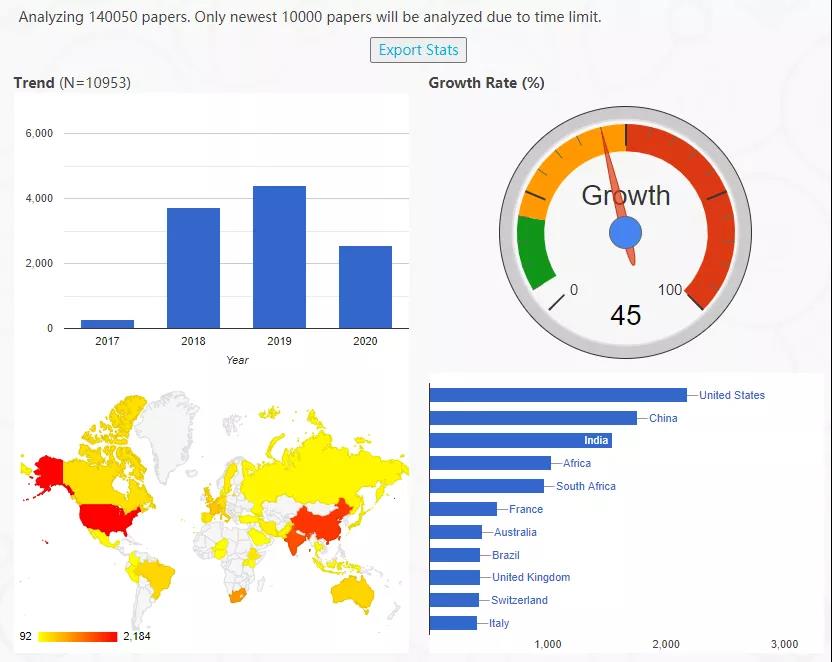This screenshot has height=662, width=832.
Task: Click India on the world map
Action: (x=293, y=540)
